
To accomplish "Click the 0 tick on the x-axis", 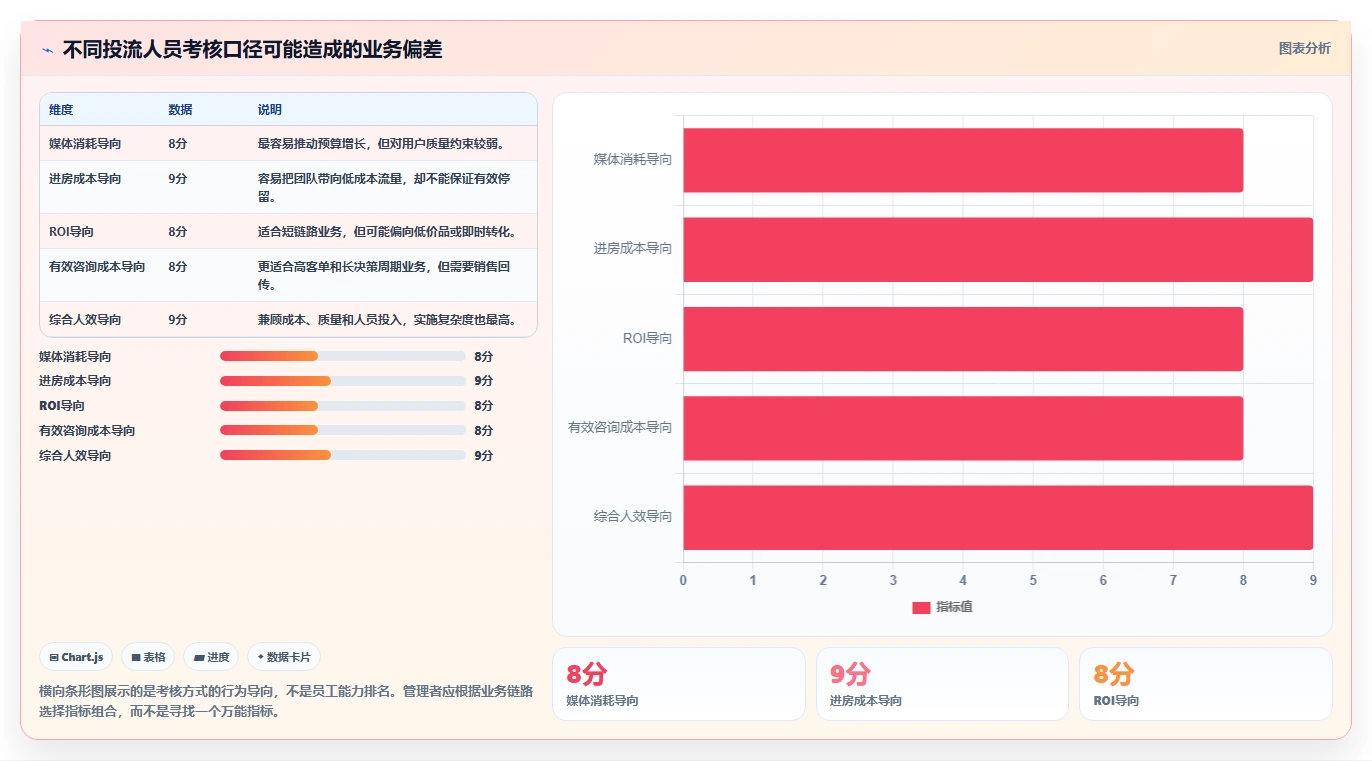I will (683, 581).
